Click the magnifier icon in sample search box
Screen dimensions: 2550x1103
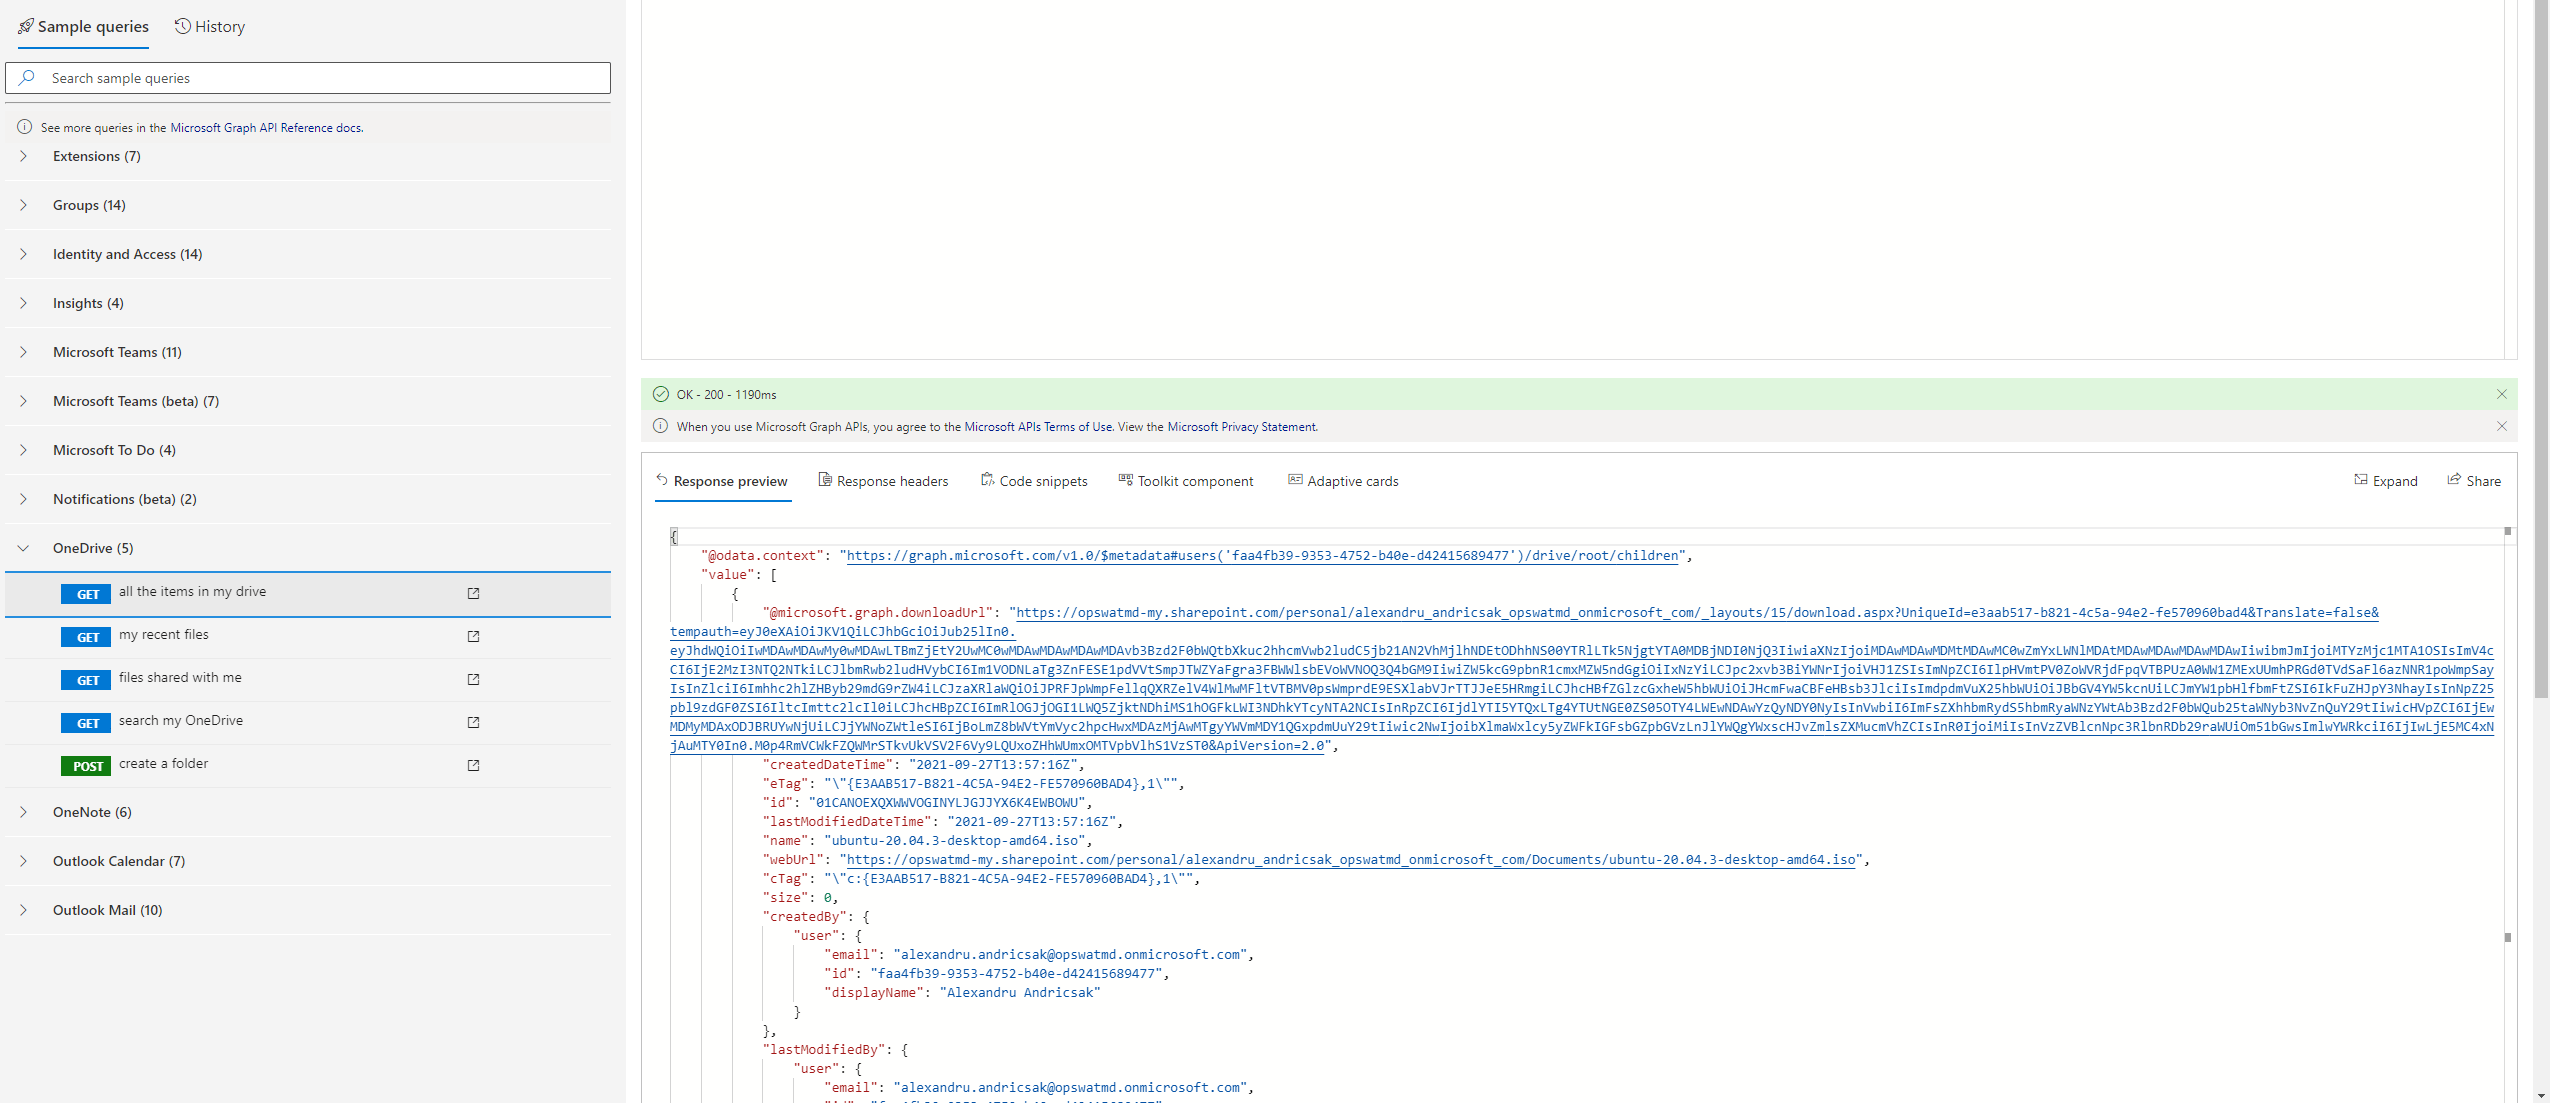coord(27,78)
